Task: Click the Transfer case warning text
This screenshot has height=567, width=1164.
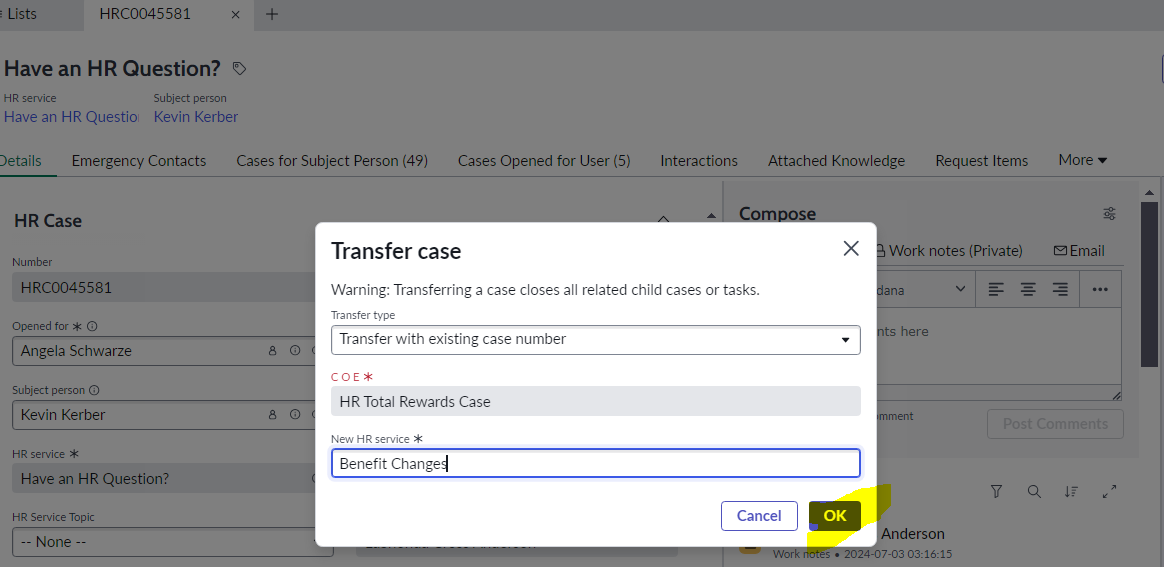Action: (545, 289)
